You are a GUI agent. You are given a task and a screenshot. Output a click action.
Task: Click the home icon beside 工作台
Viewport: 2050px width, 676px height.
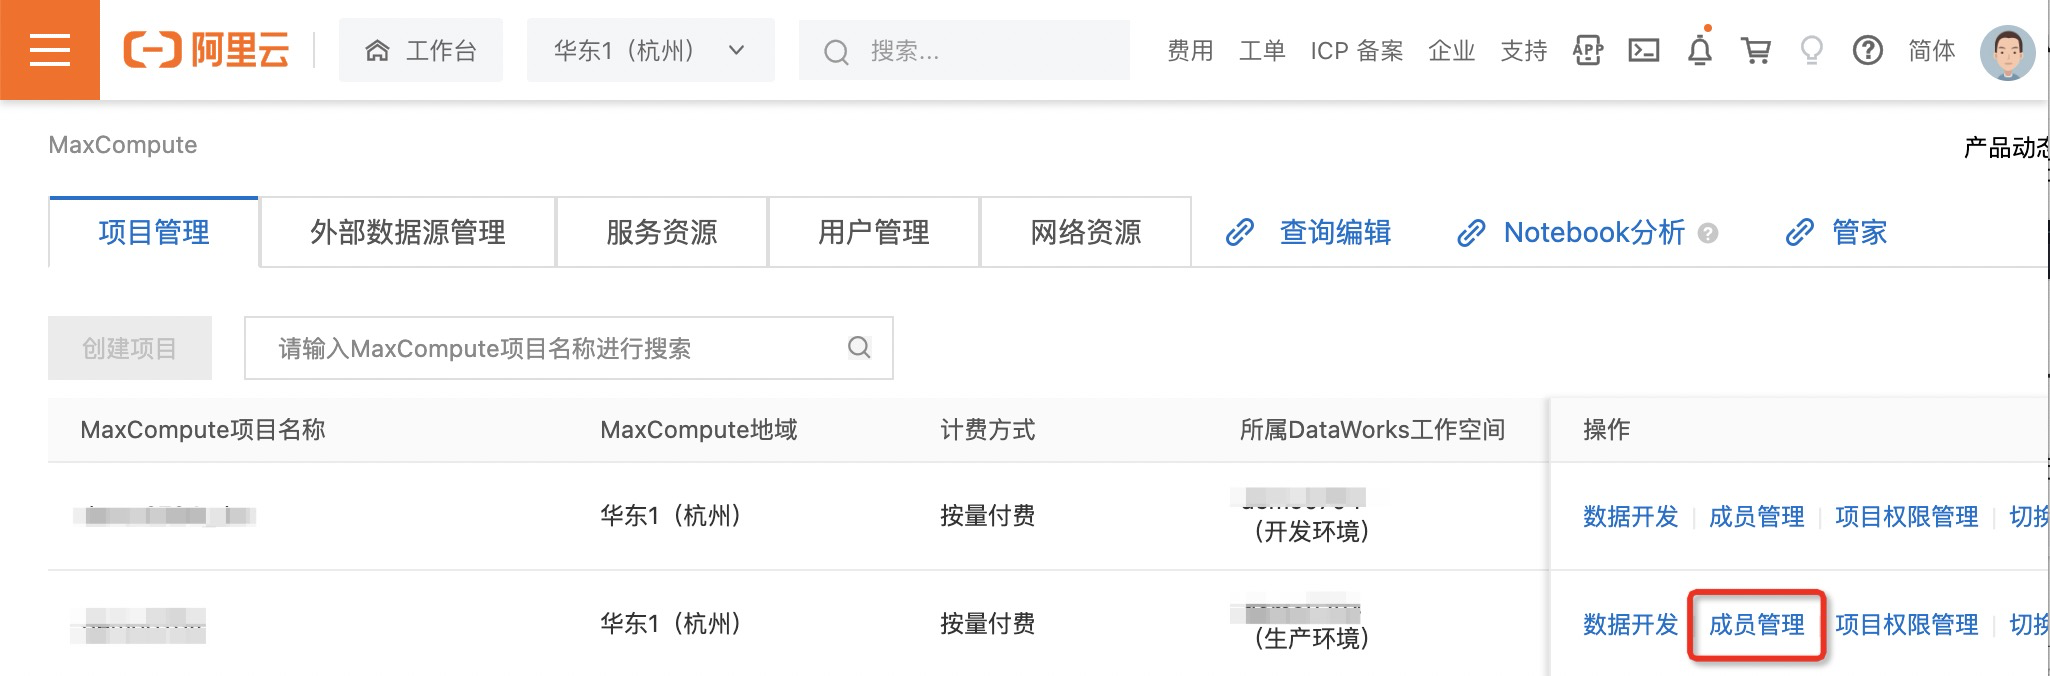[377, 51]
